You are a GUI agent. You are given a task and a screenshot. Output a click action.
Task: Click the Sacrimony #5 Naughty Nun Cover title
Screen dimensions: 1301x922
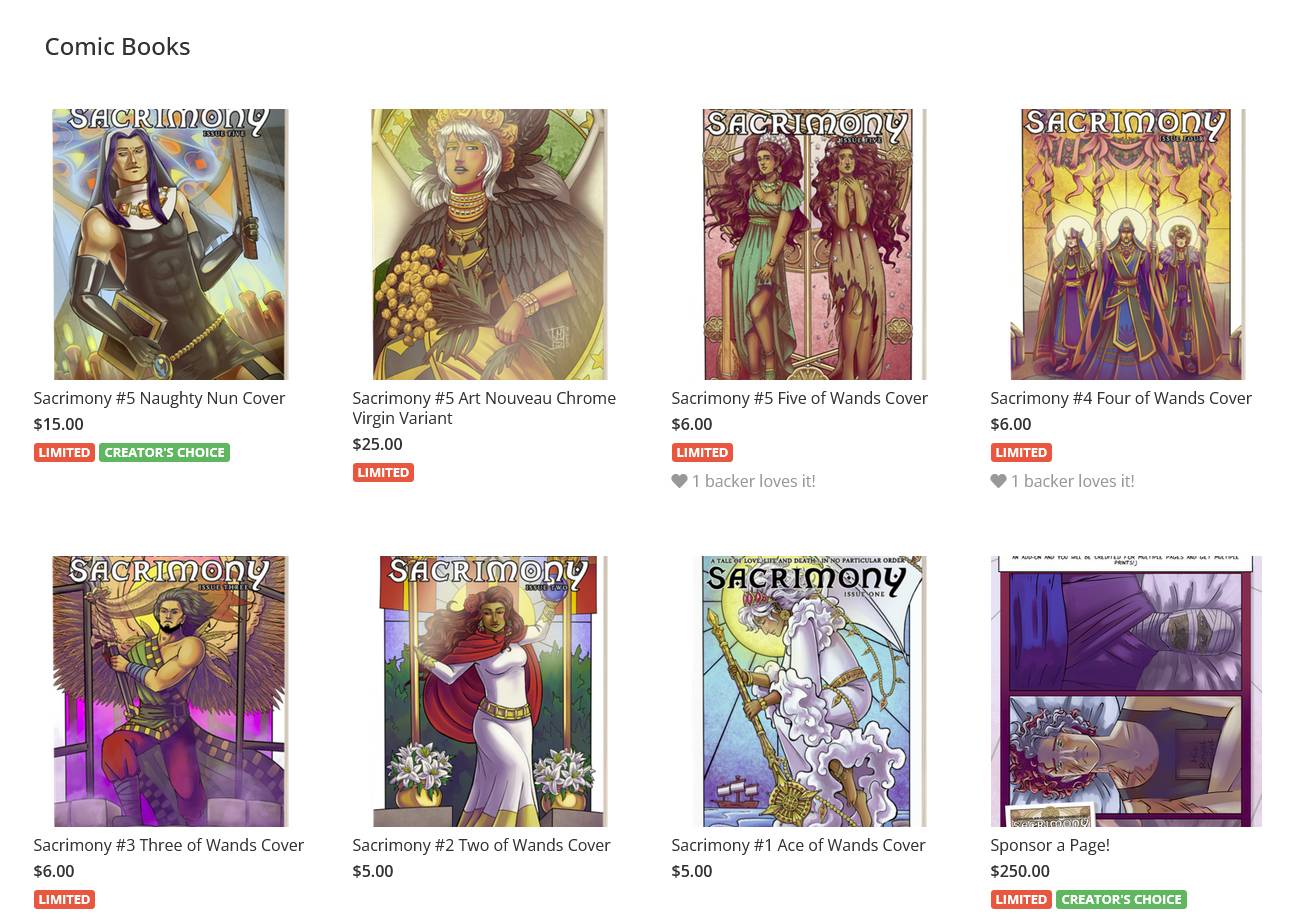(159, 398)
